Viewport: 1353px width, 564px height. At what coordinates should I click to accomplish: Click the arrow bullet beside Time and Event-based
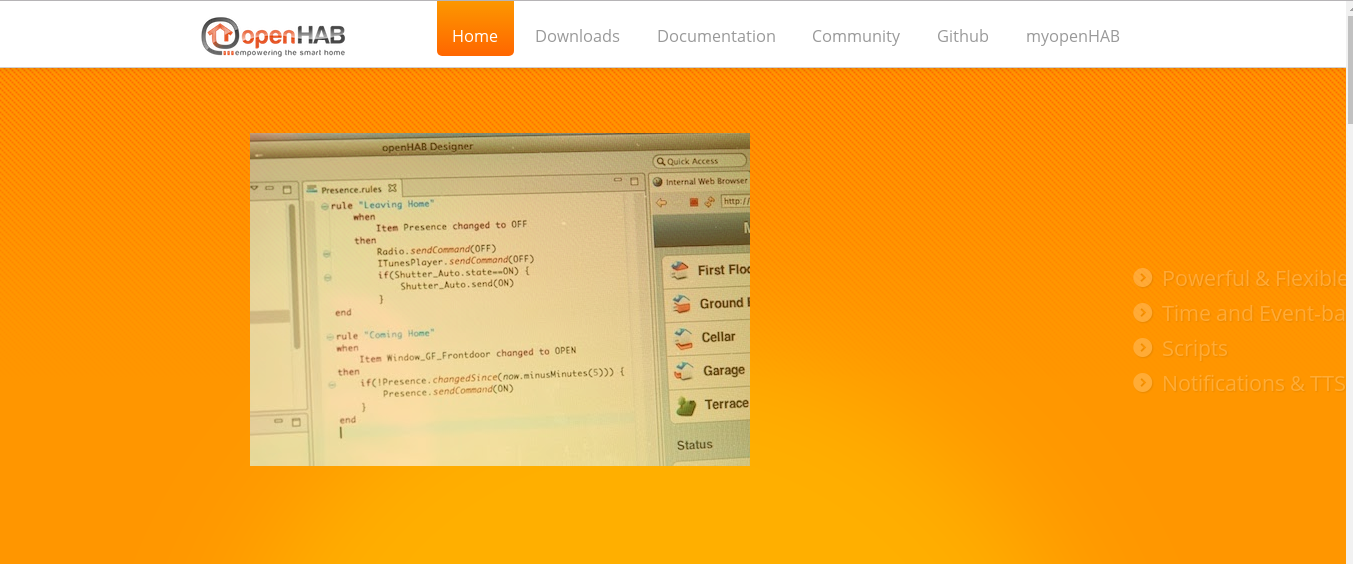[1143, 313]
